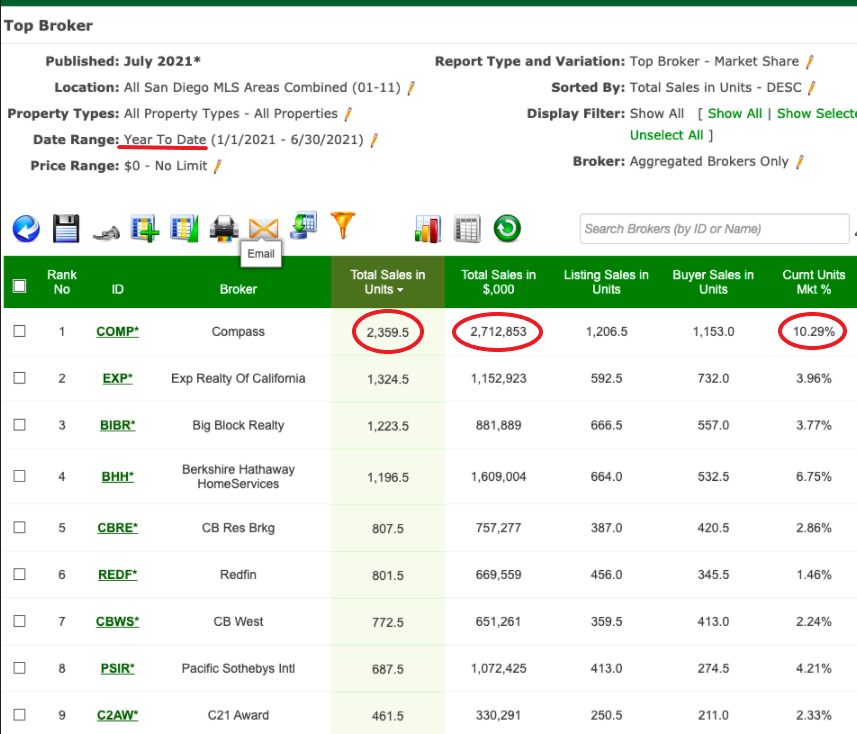Check the Big Block Realty row checkbox

[x=20, y=425]
